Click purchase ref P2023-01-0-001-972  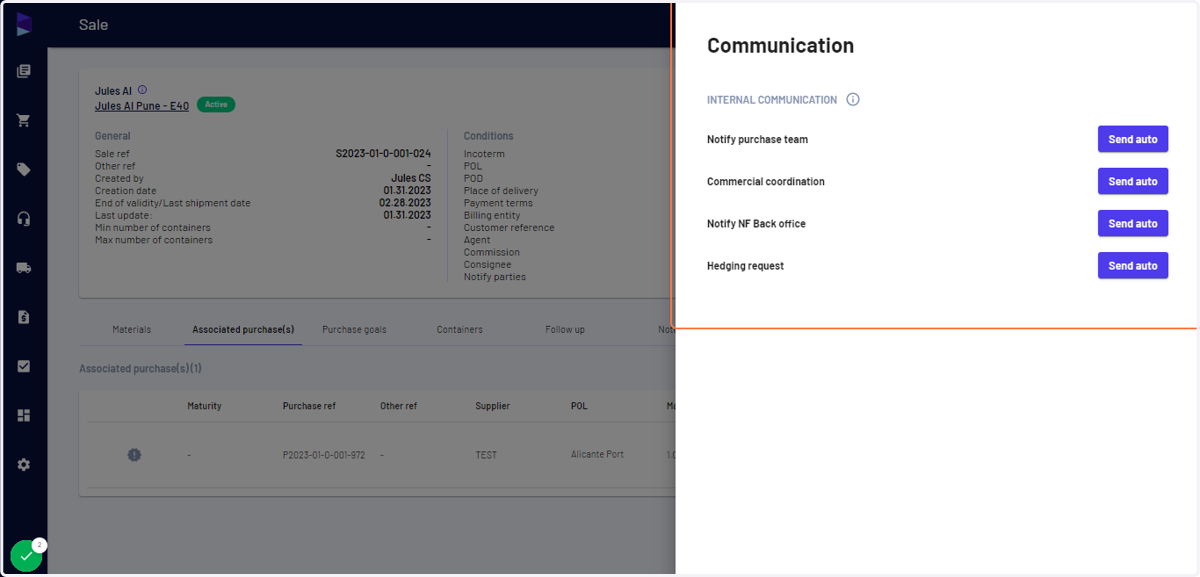point(324,455)
